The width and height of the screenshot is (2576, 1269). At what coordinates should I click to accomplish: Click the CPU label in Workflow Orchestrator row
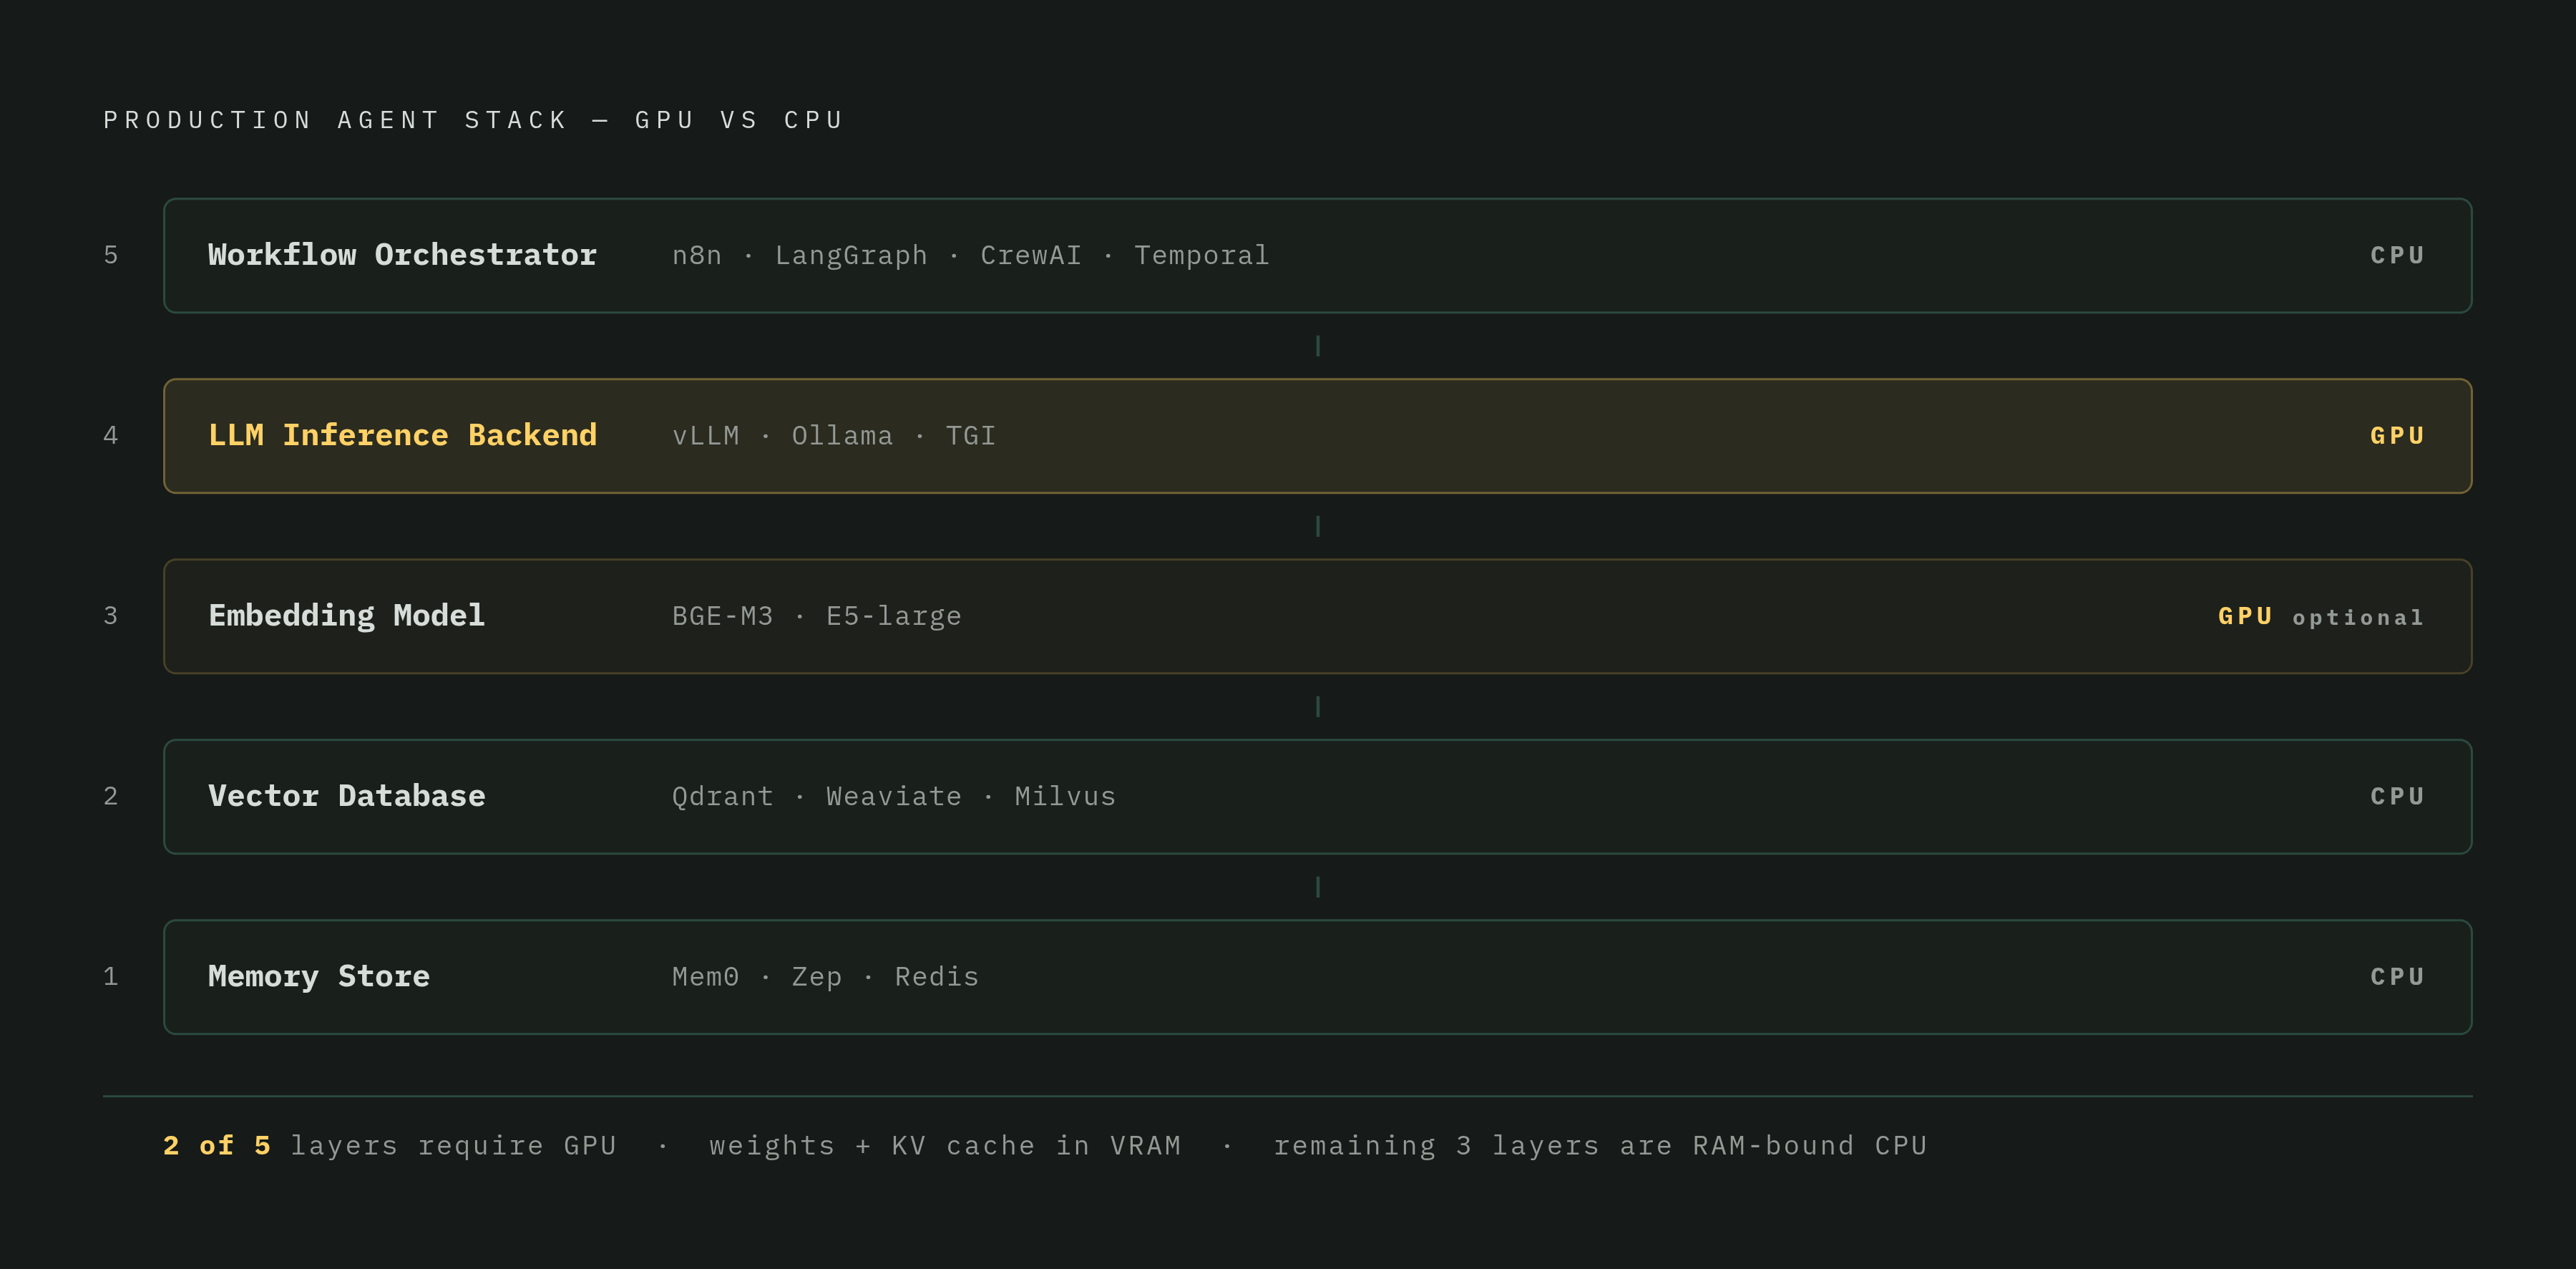coord(2398,256)
